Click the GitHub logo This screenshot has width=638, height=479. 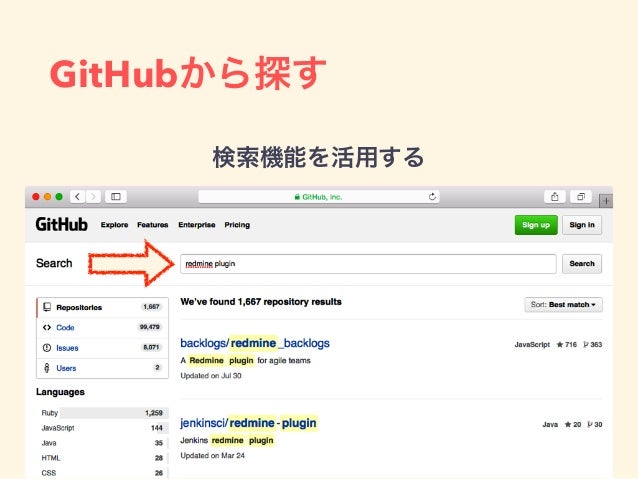[61, 225]
